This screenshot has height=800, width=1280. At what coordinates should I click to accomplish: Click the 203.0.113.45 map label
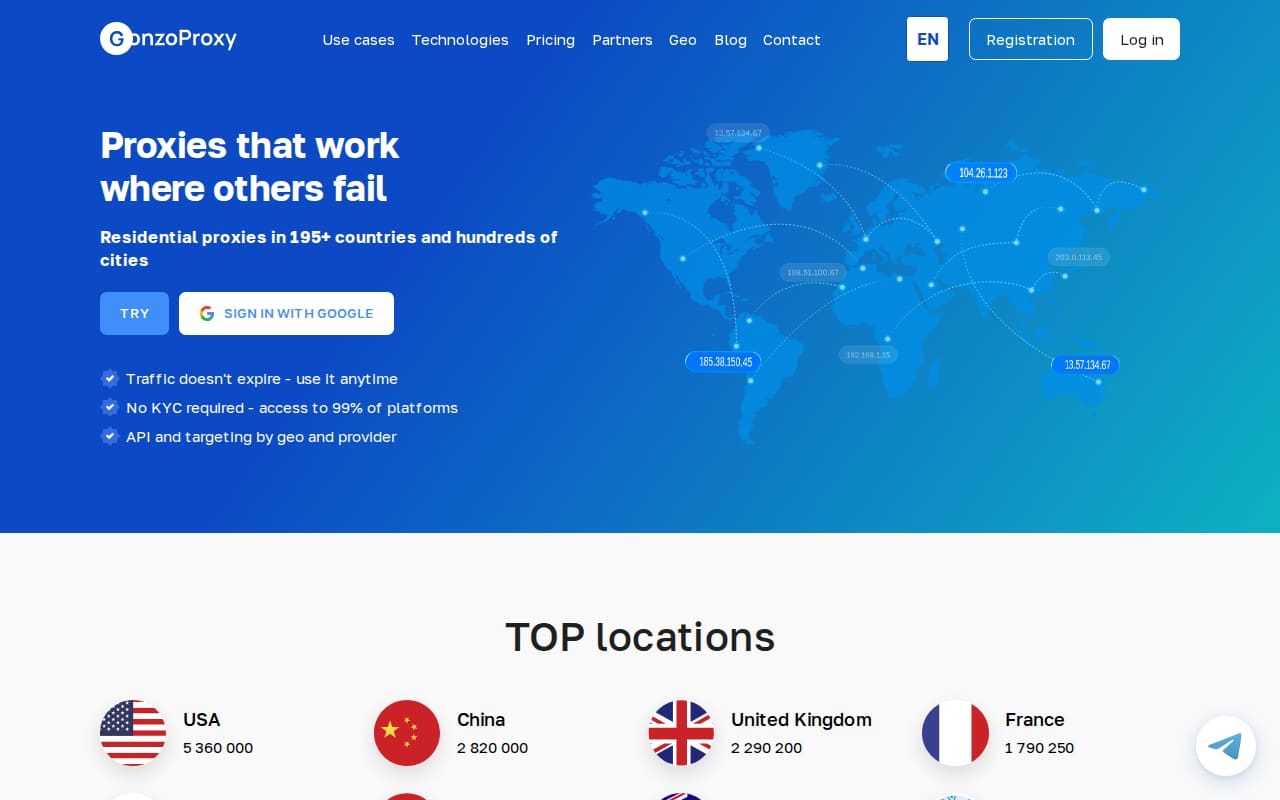click(1078, 257)
